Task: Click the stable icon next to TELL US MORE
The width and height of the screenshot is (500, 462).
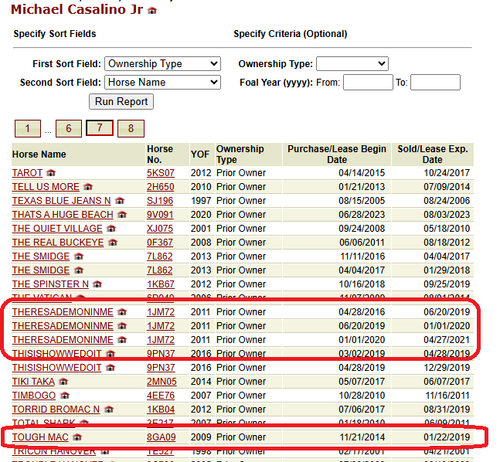Action: pos(88,187)
